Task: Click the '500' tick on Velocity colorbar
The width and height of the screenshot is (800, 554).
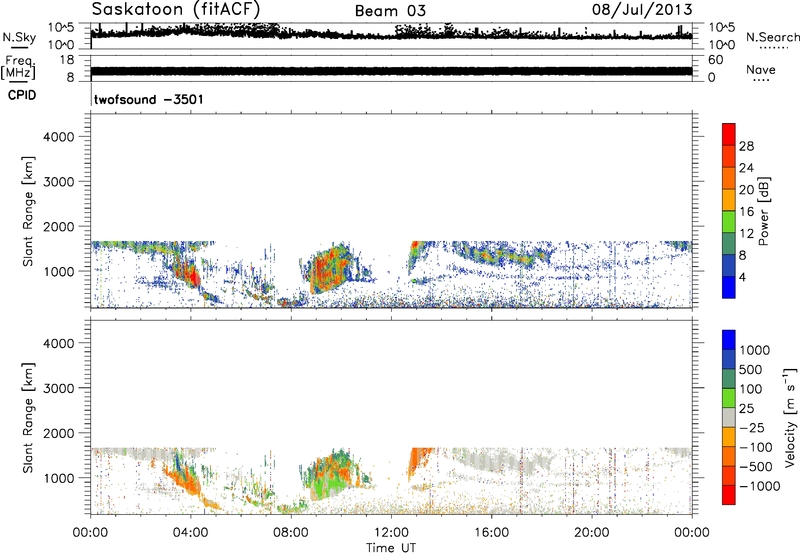Action: pyautogui.click(x=751, y=370)
